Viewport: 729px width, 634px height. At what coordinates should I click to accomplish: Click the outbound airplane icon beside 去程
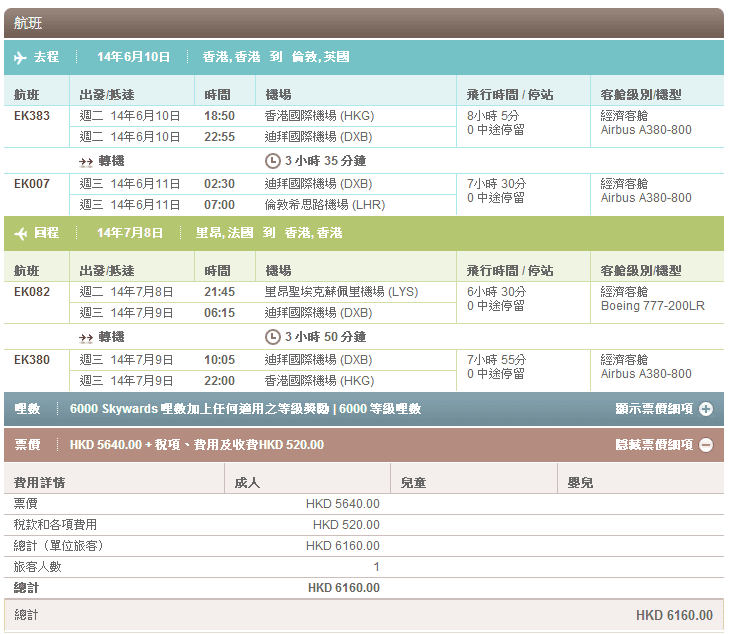20,57
